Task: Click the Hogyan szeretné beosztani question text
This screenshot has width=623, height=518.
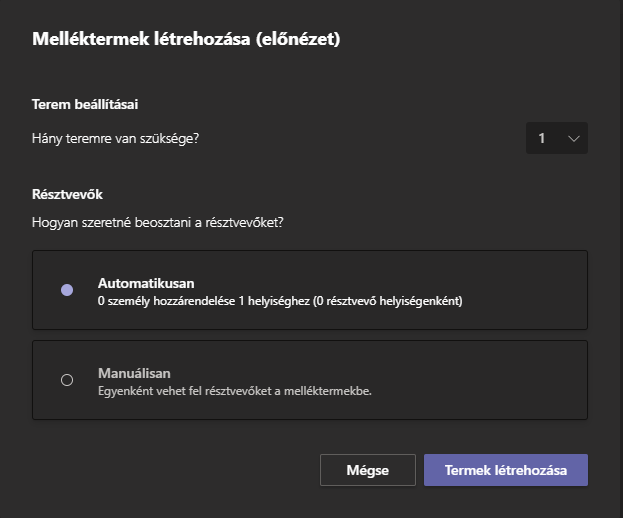Action: pyautogui.click(x=158, y=222)
